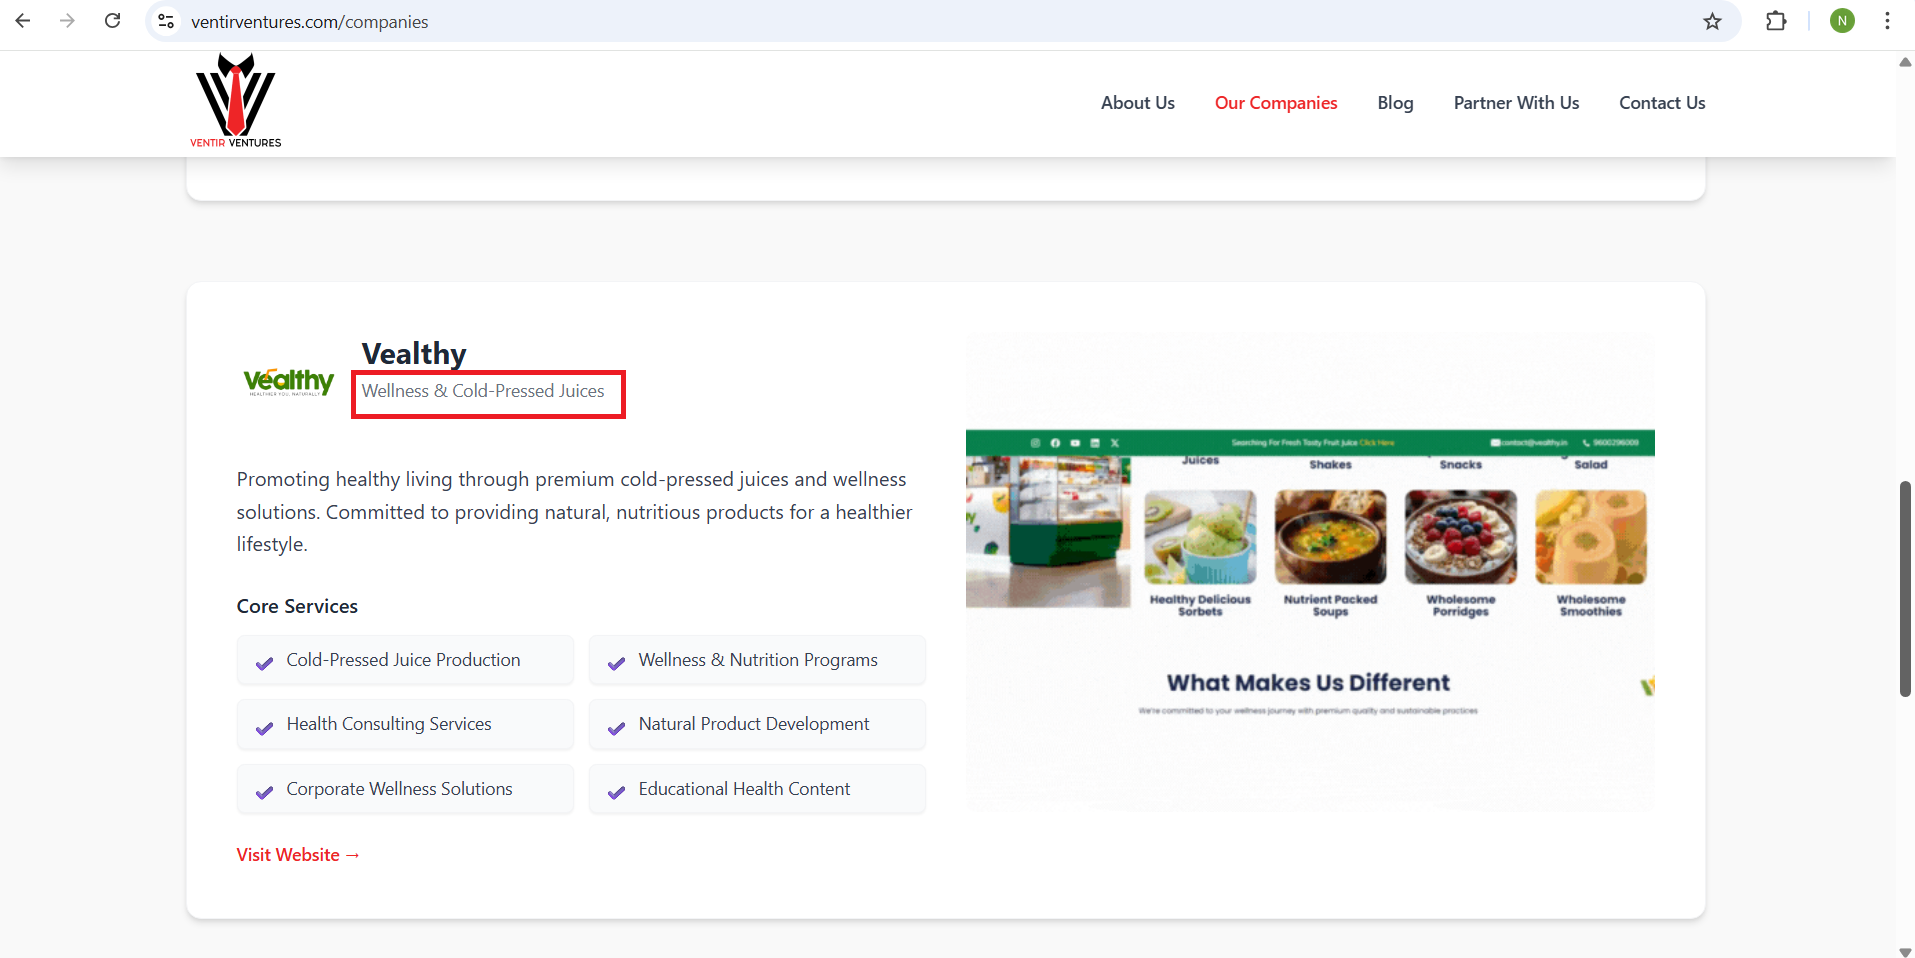The height and width of the screenshot is (958, 1915).
Task: Click the browser back arrow
Action: tap(23, 21)
